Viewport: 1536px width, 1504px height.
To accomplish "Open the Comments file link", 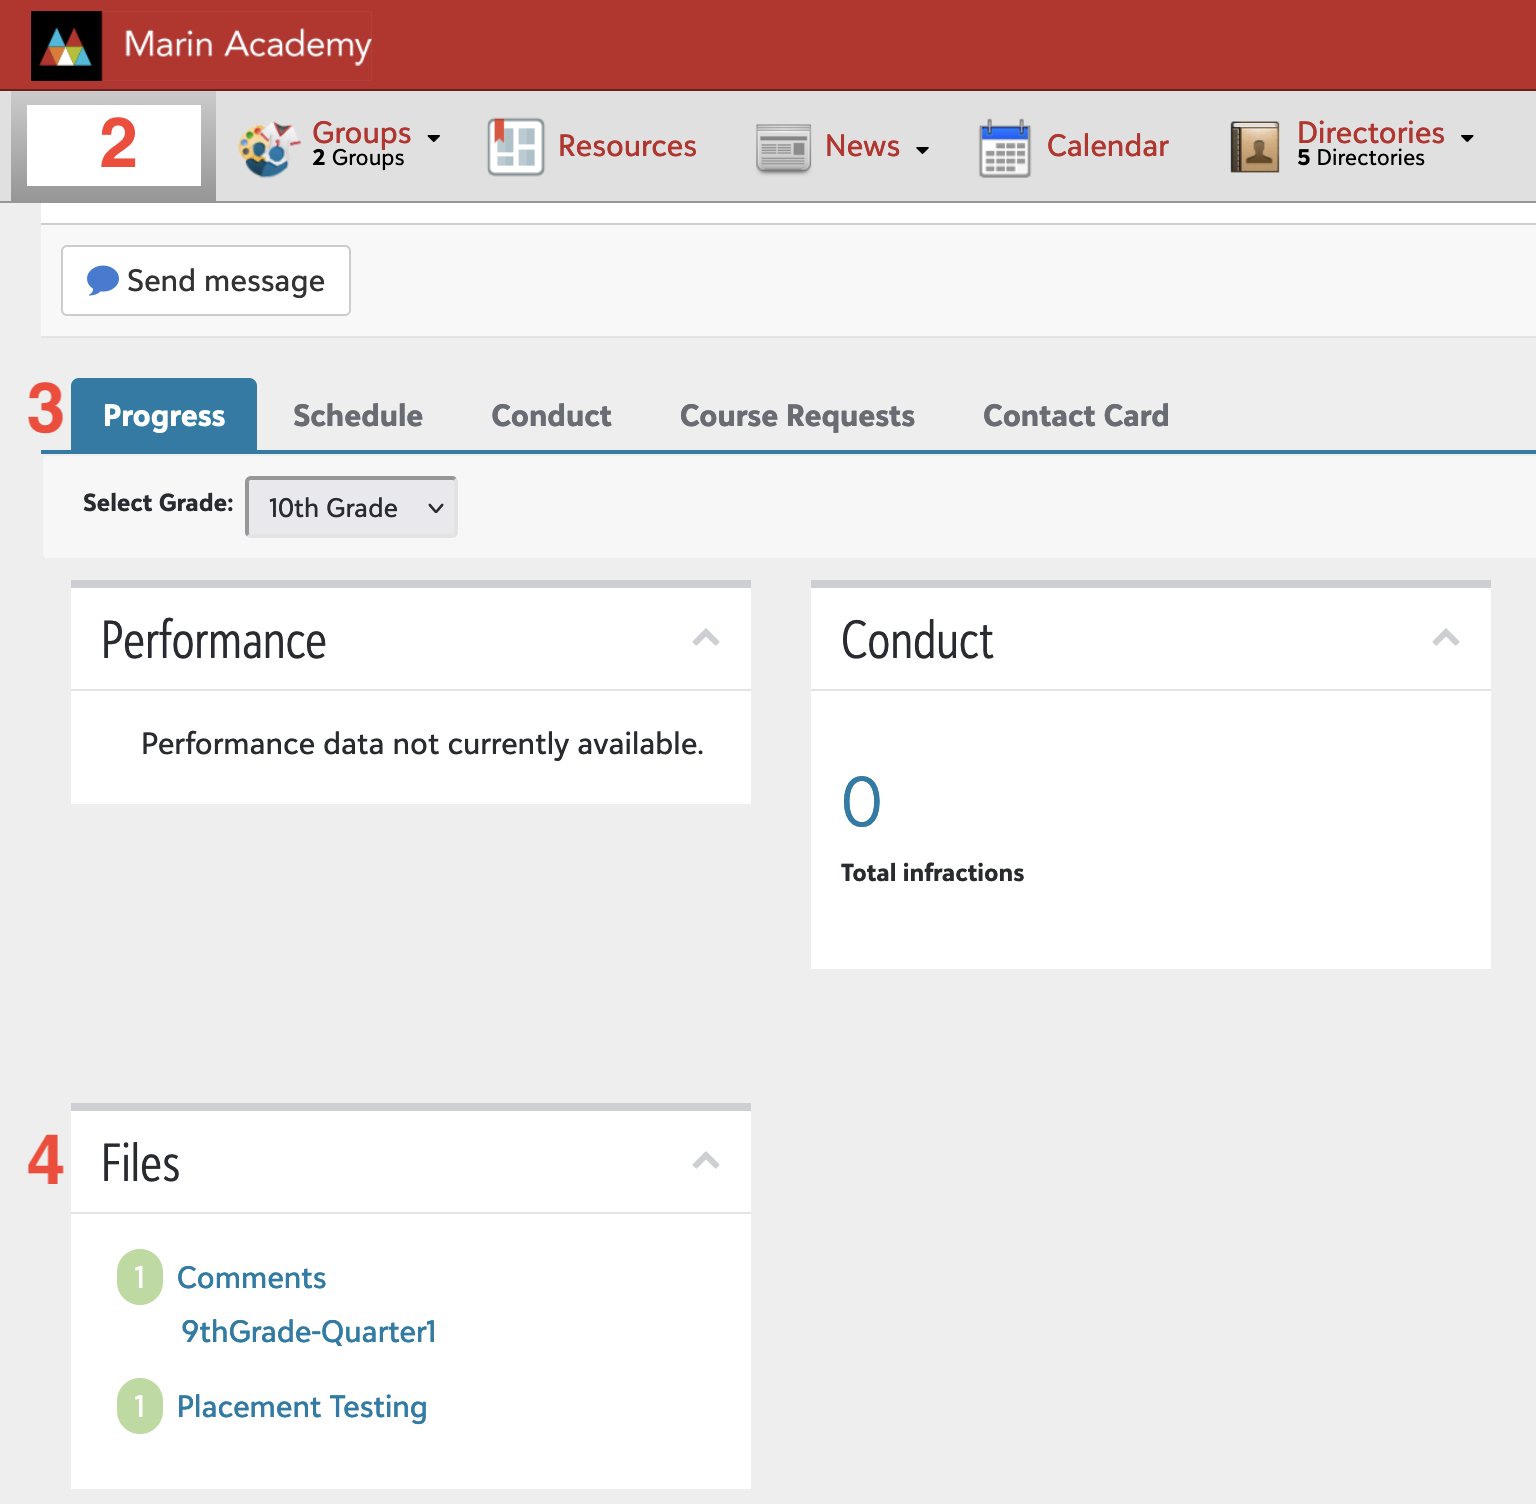I will (x=251, y=1277).
